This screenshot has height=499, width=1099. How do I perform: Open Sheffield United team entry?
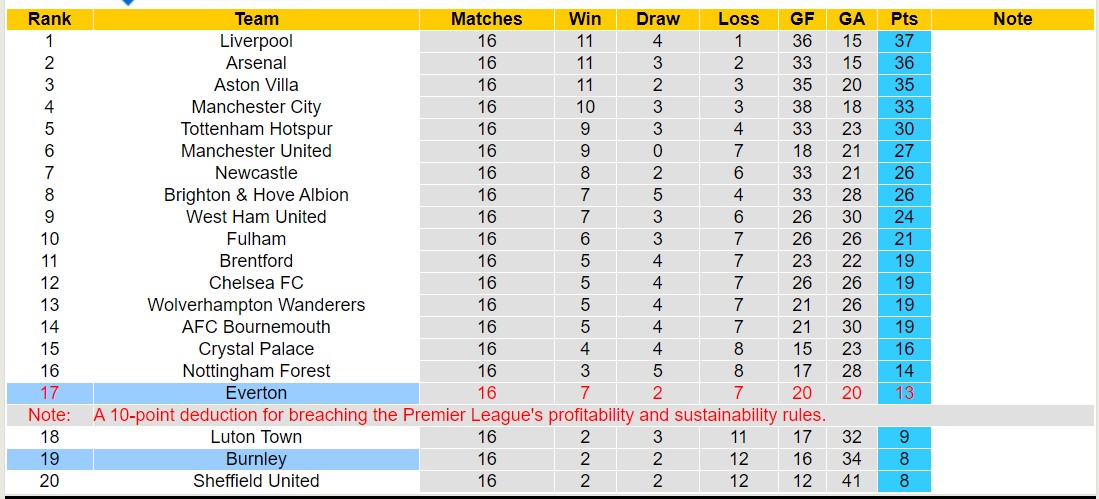tap(256, 481)
